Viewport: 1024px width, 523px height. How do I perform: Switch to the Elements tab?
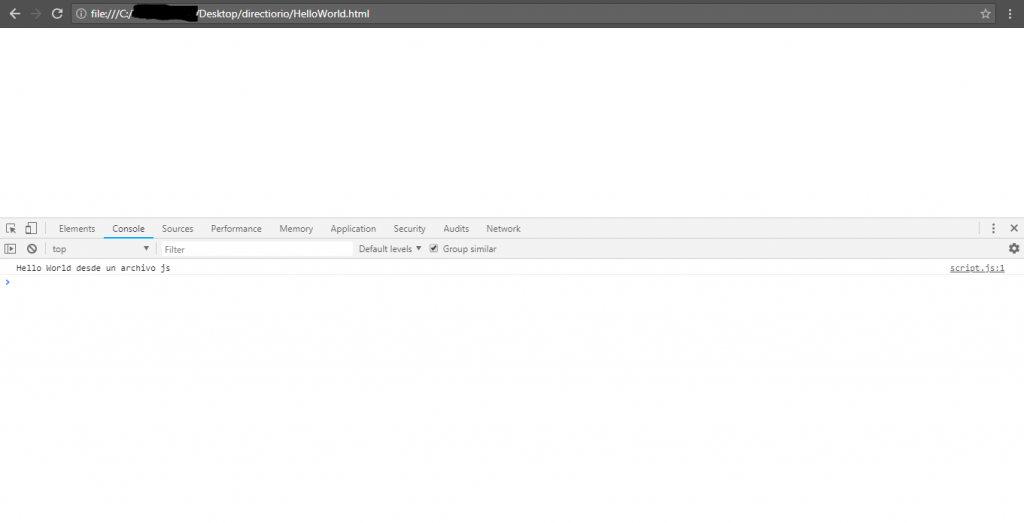(x=77, y=229)
